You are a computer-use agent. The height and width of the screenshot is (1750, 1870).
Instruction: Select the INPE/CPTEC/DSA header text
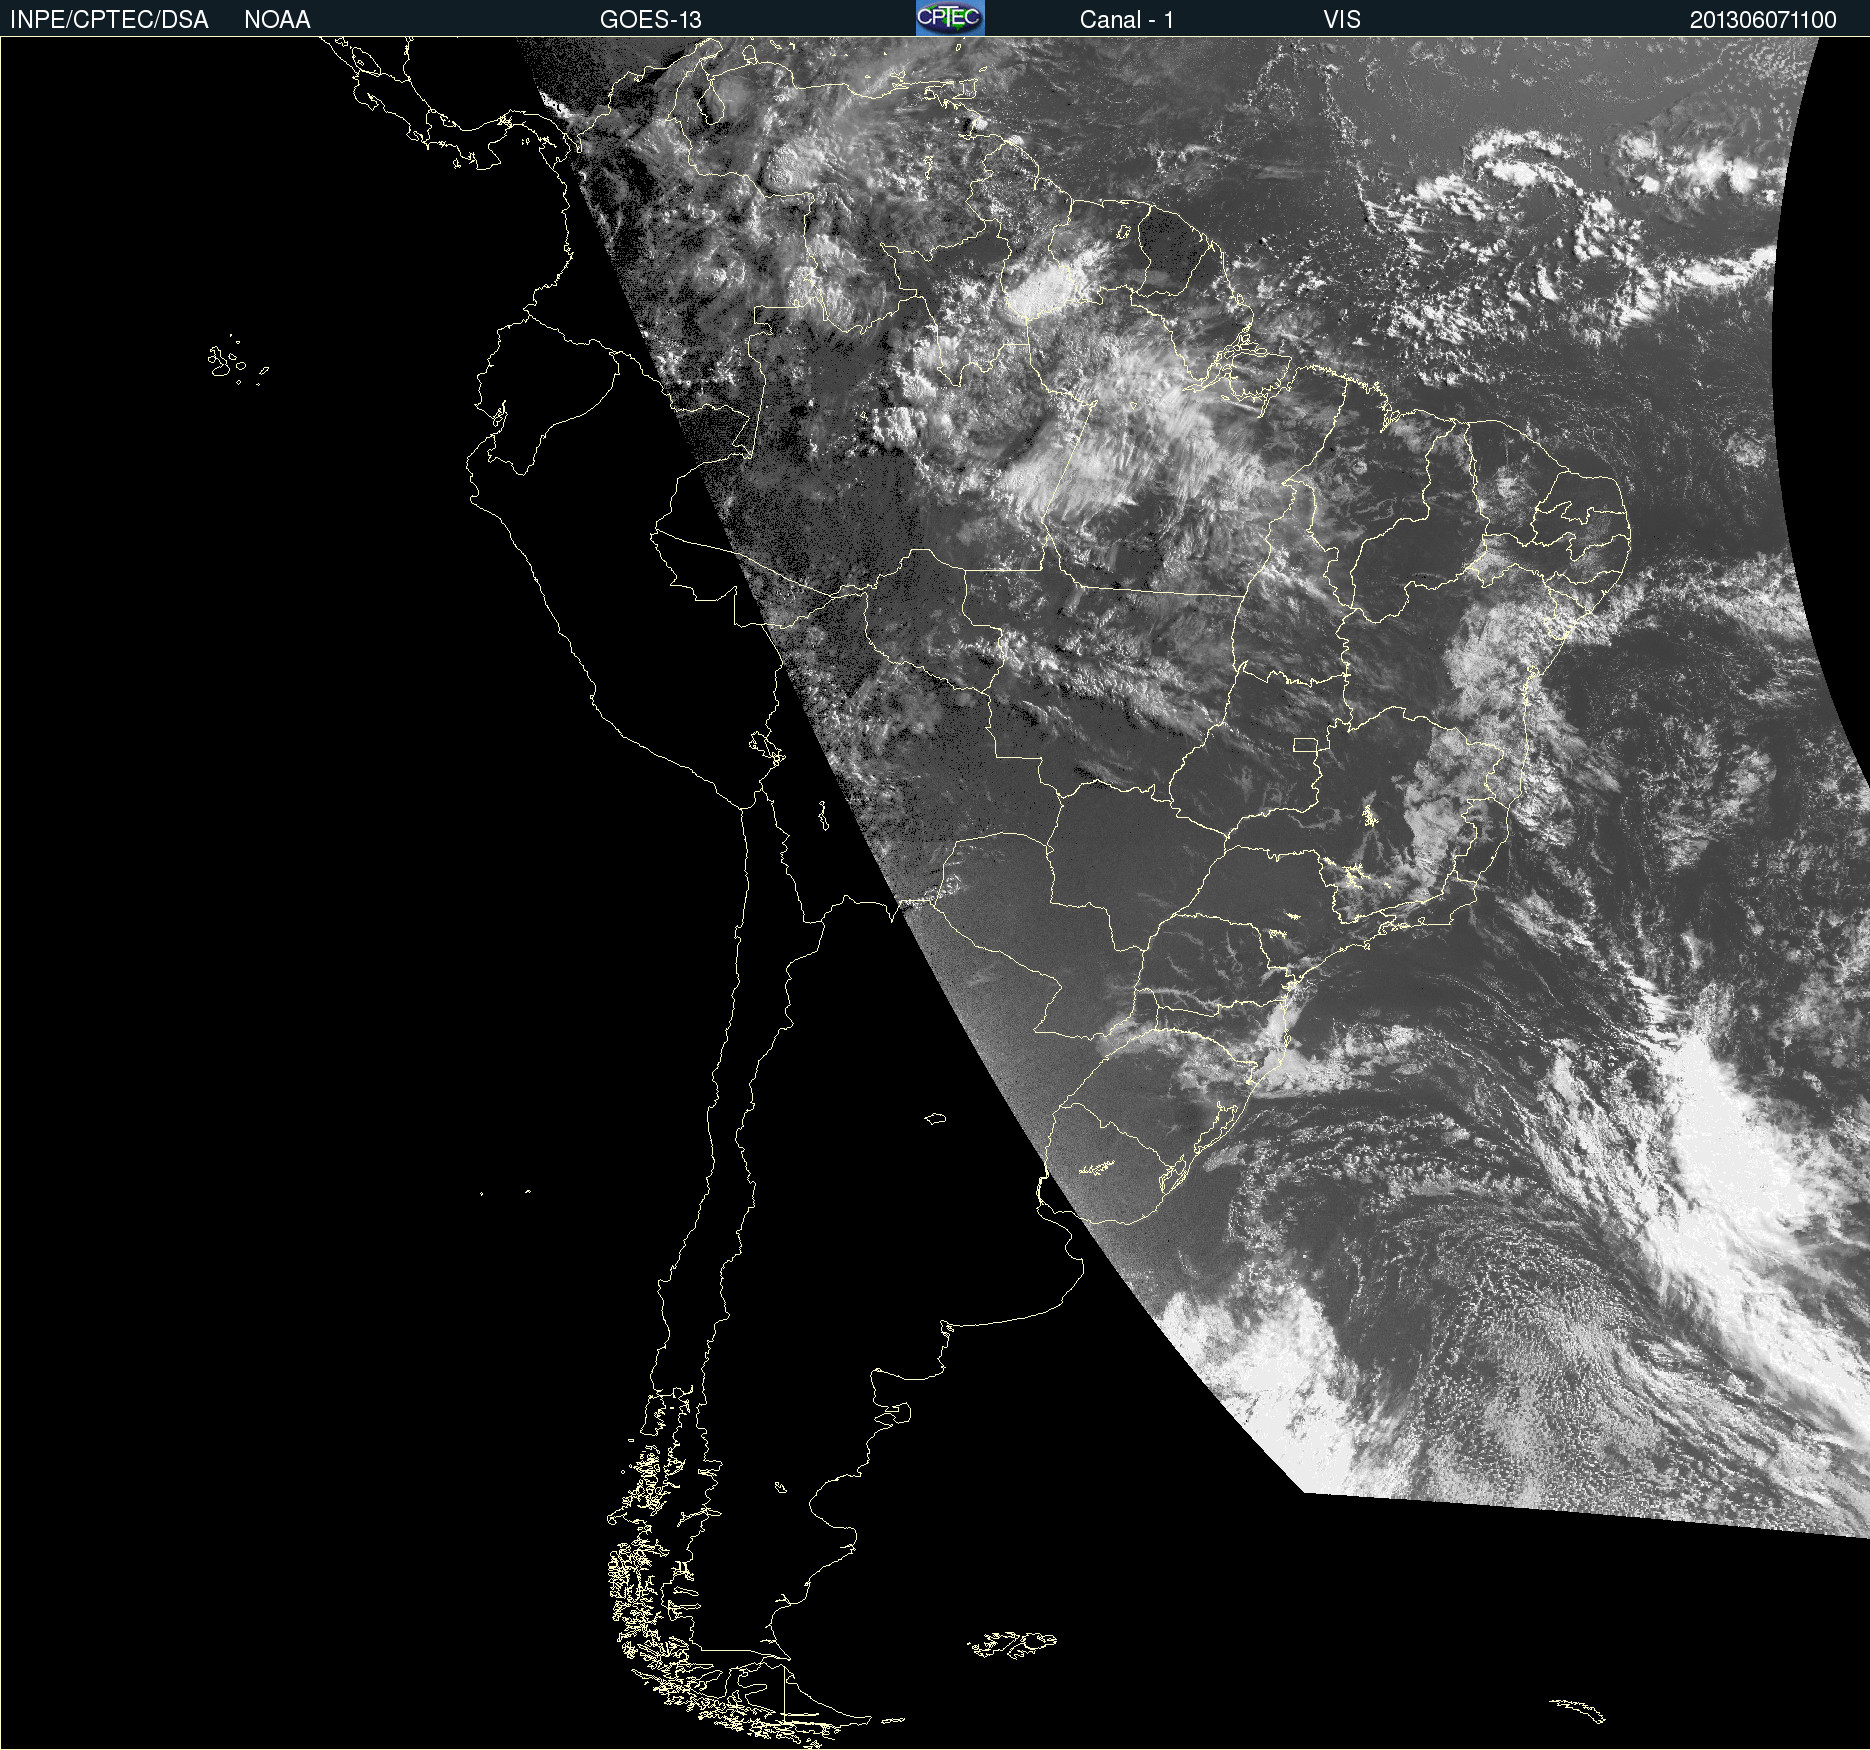point(109,20)
